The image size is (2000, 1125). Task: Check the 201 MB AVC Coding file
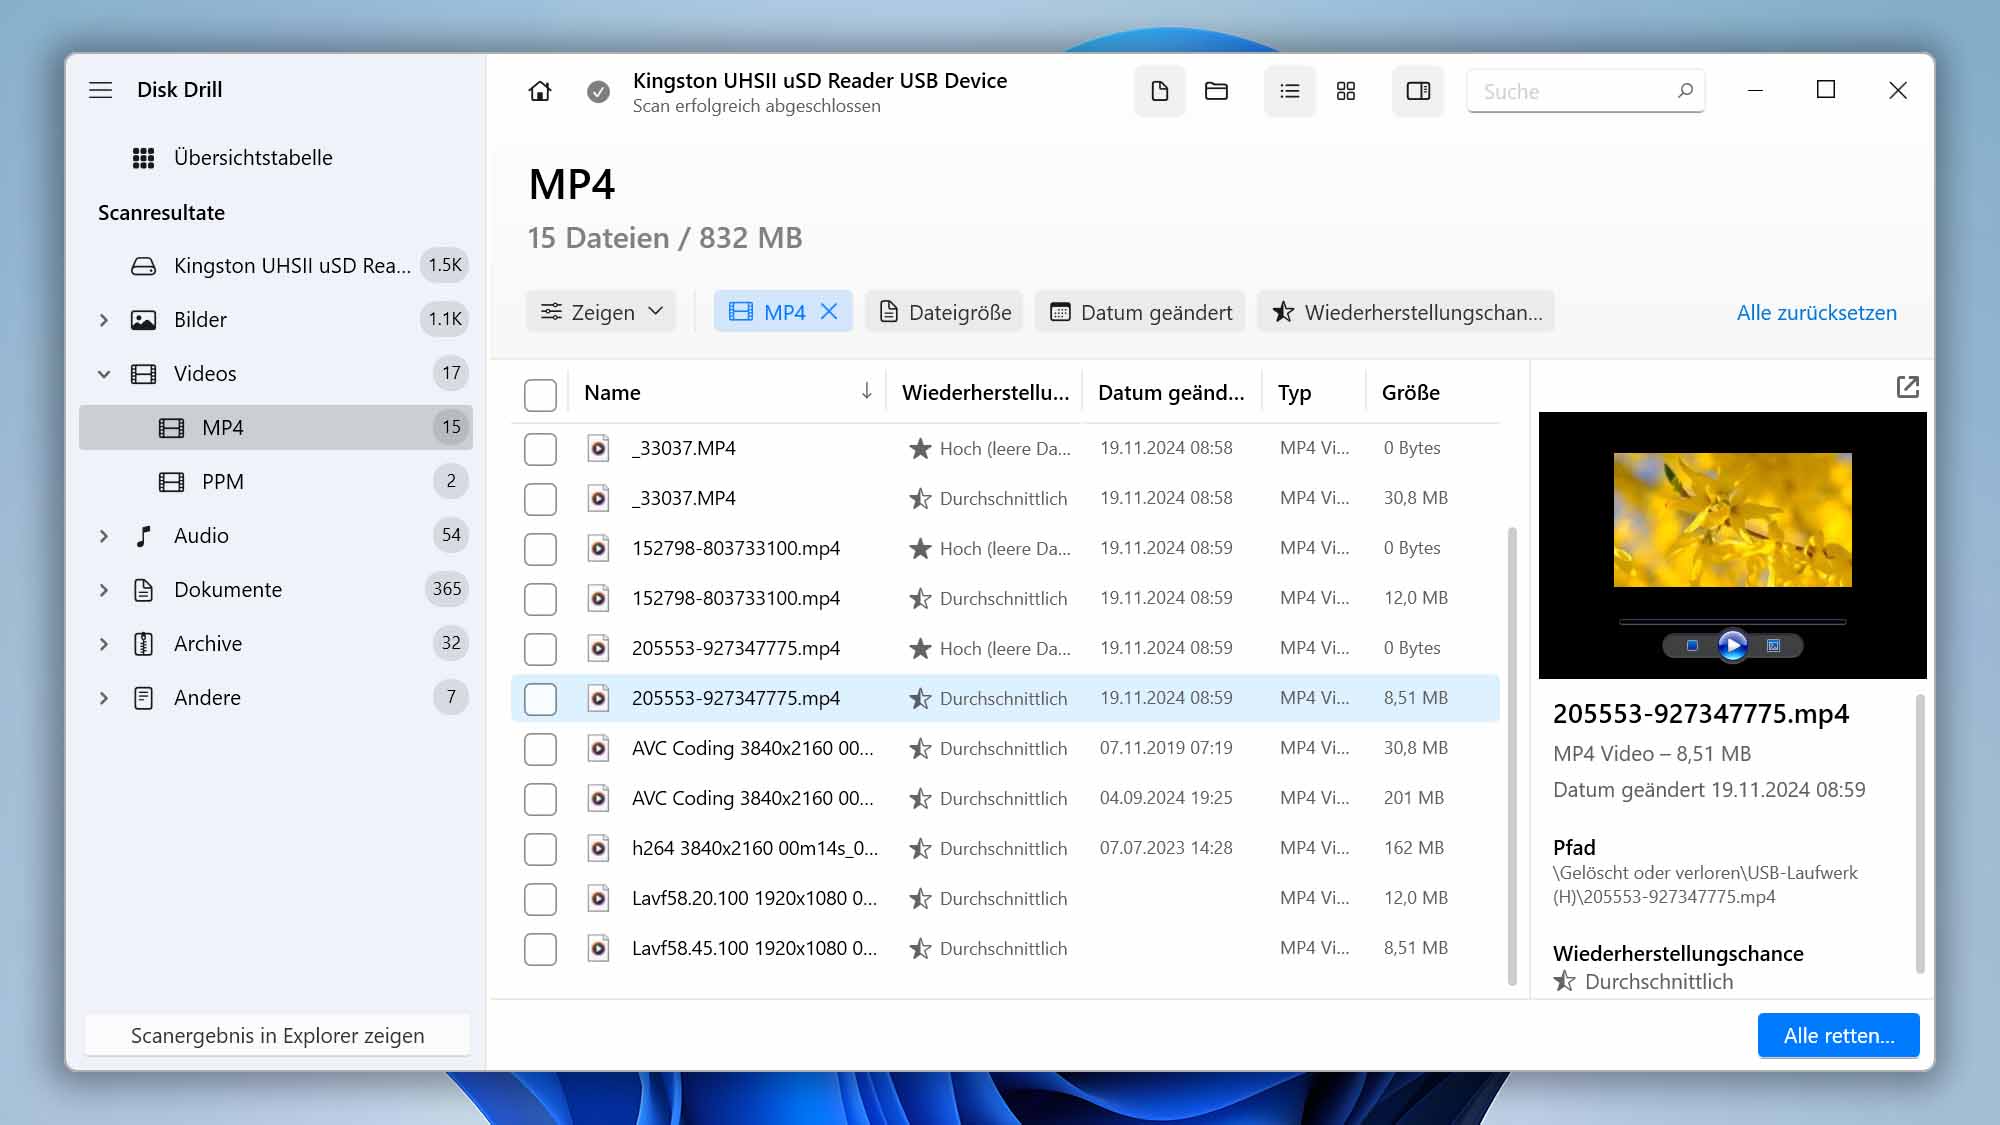(540, 799)
